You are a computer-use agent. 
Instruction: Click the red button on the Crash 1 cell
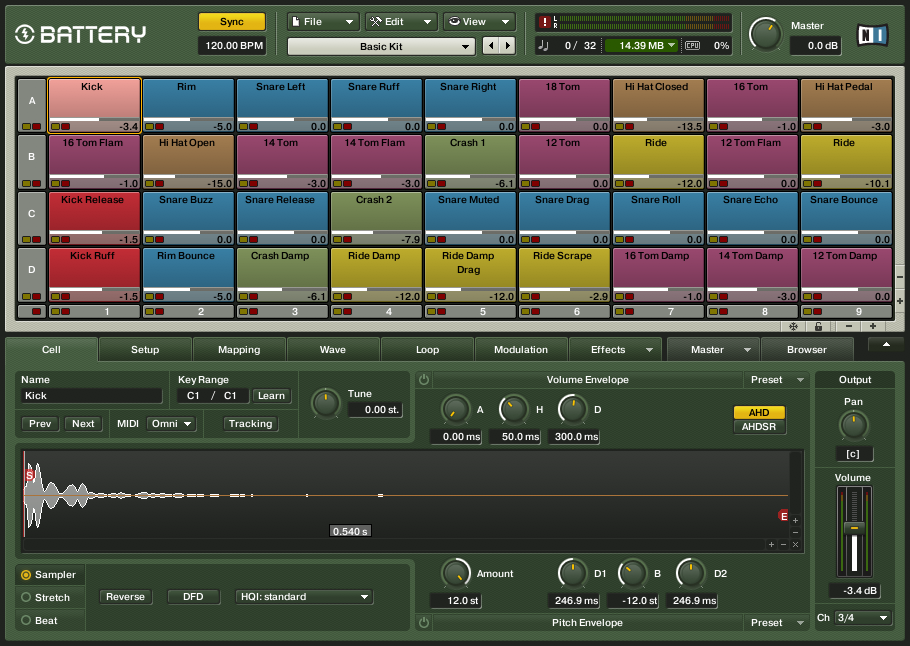coord(441,183)
